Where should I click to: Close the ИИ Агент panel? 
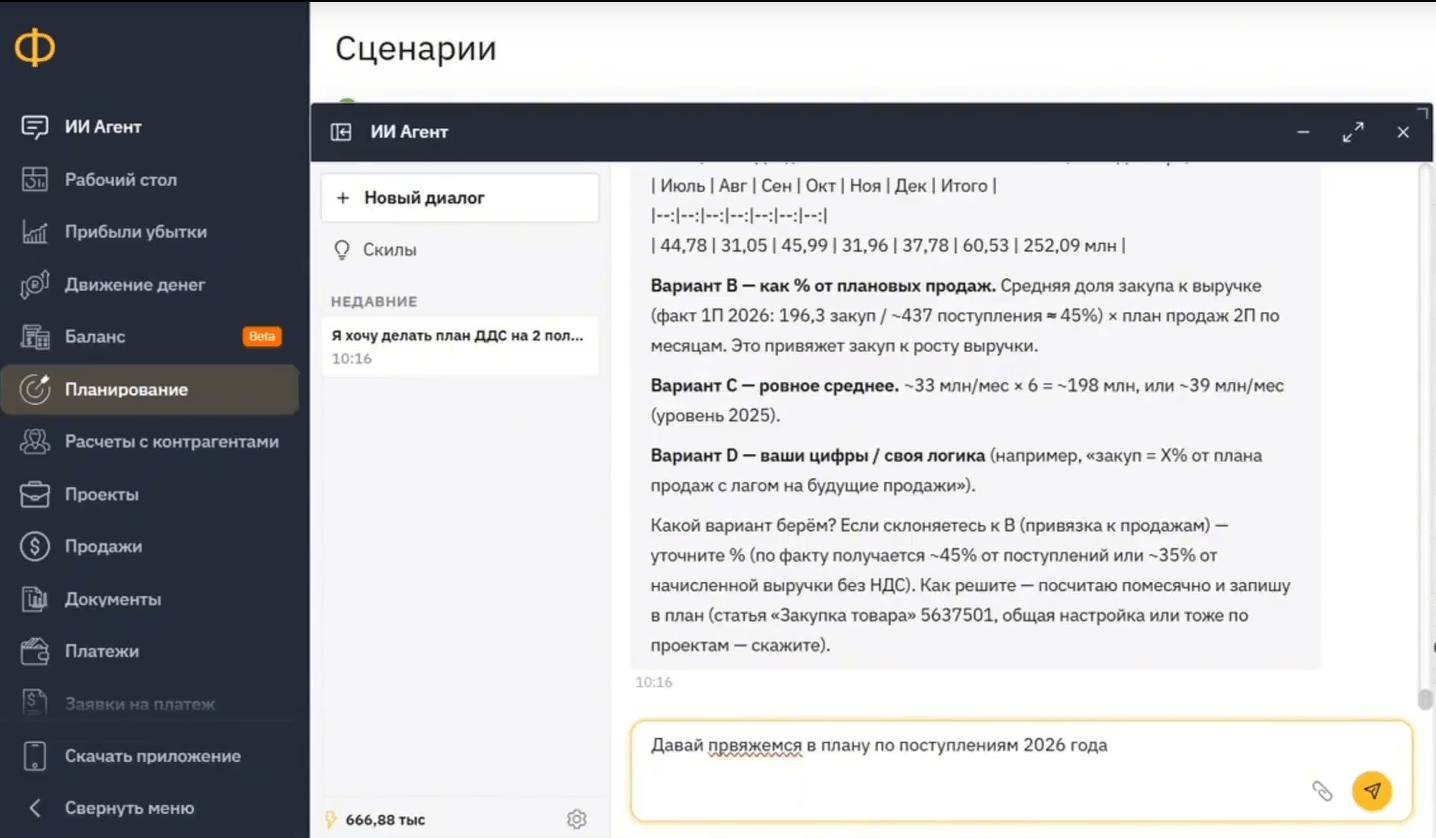pyautogui.click(x=1403, y=132)
